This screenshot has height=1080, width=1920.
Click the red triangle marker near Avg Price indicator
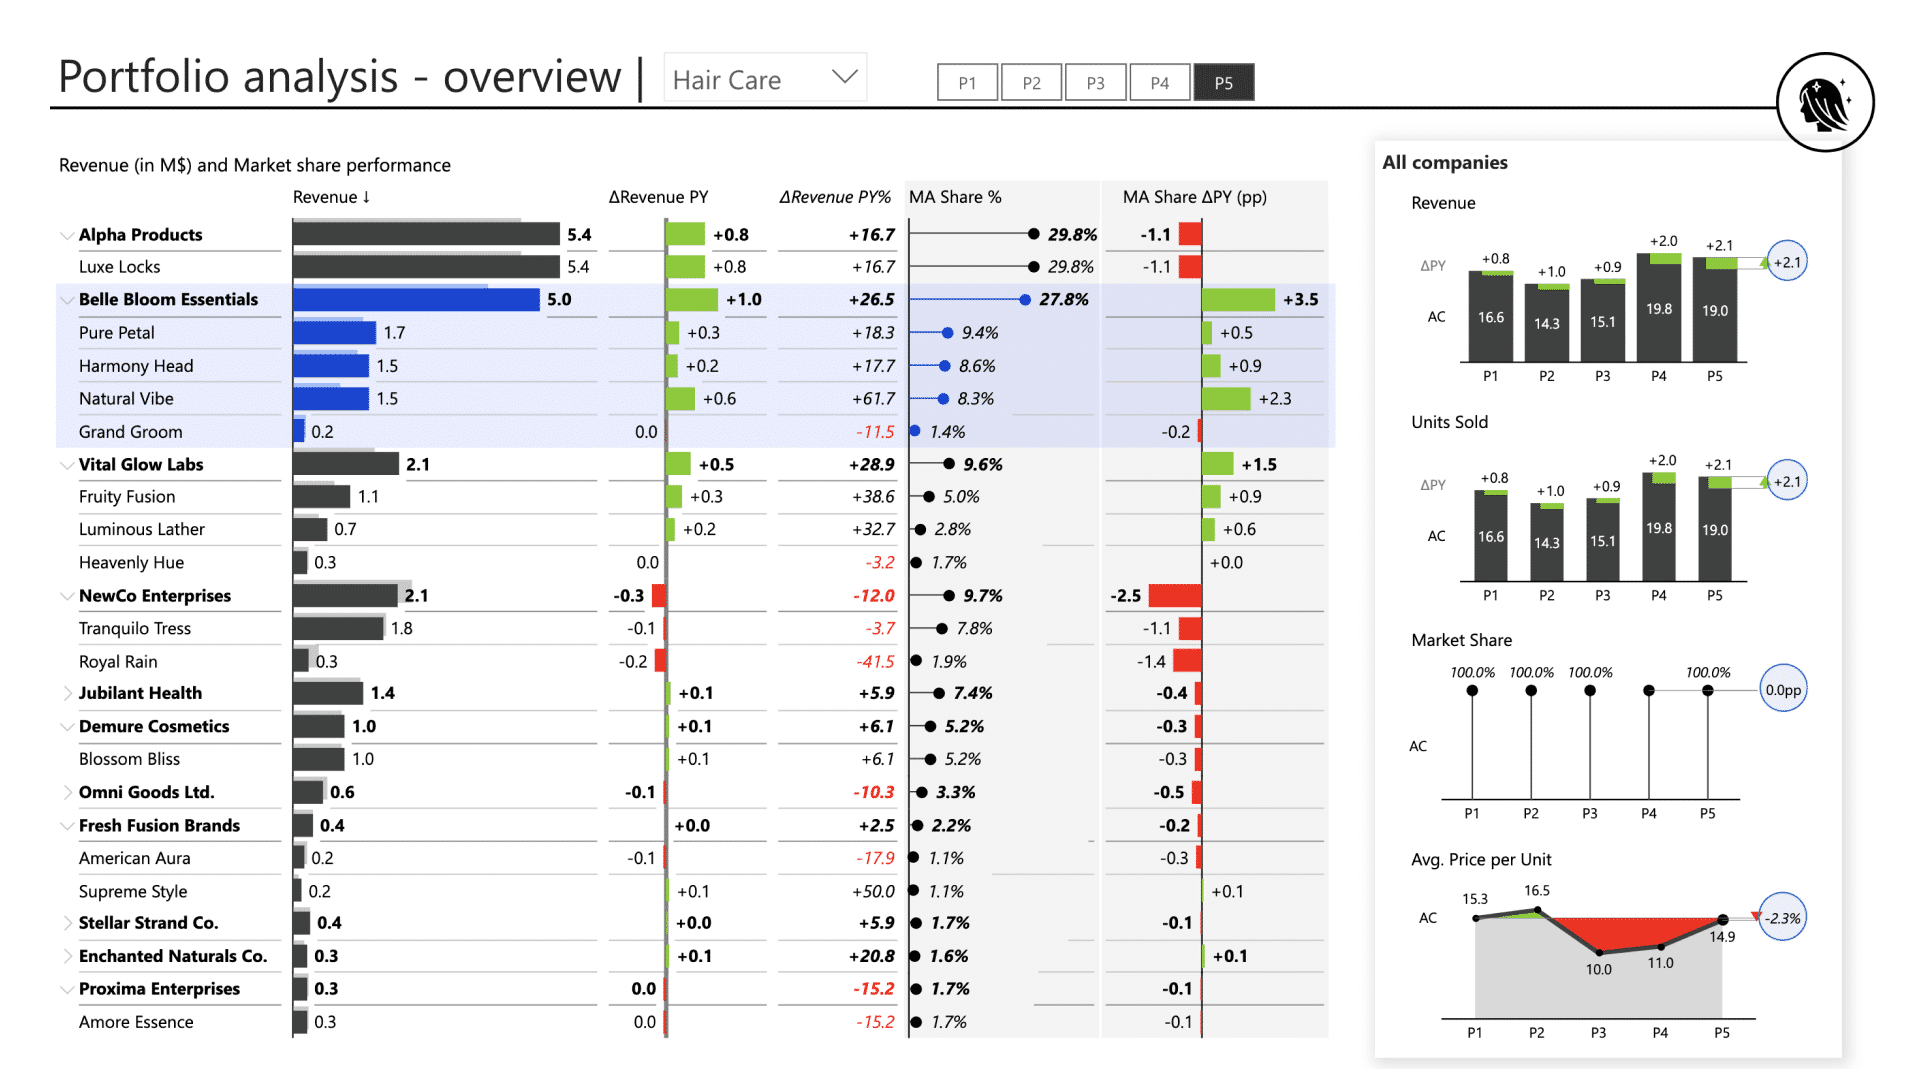coord(1757,915)
